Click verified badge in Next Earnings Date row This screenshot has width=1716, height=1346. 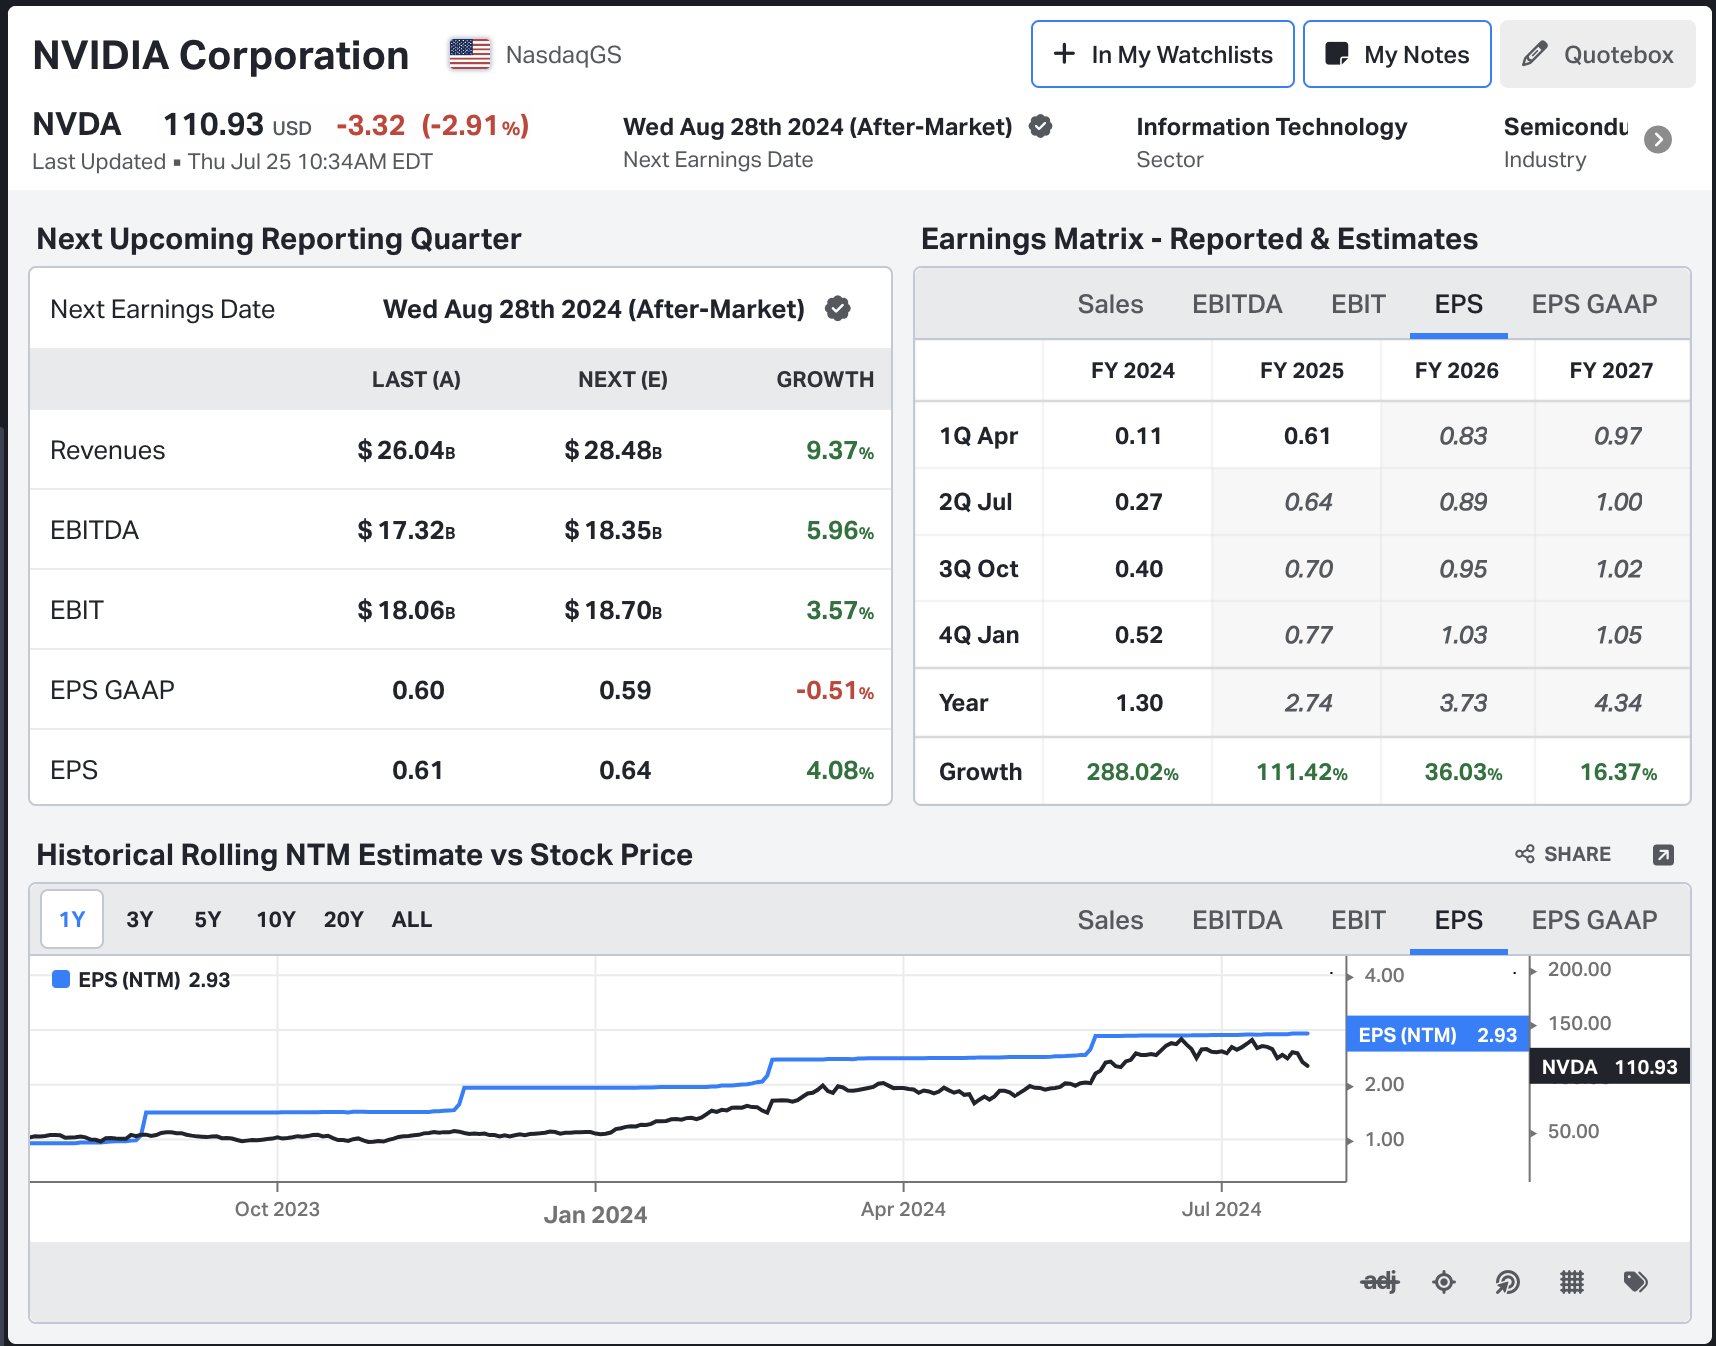[838, 309]
